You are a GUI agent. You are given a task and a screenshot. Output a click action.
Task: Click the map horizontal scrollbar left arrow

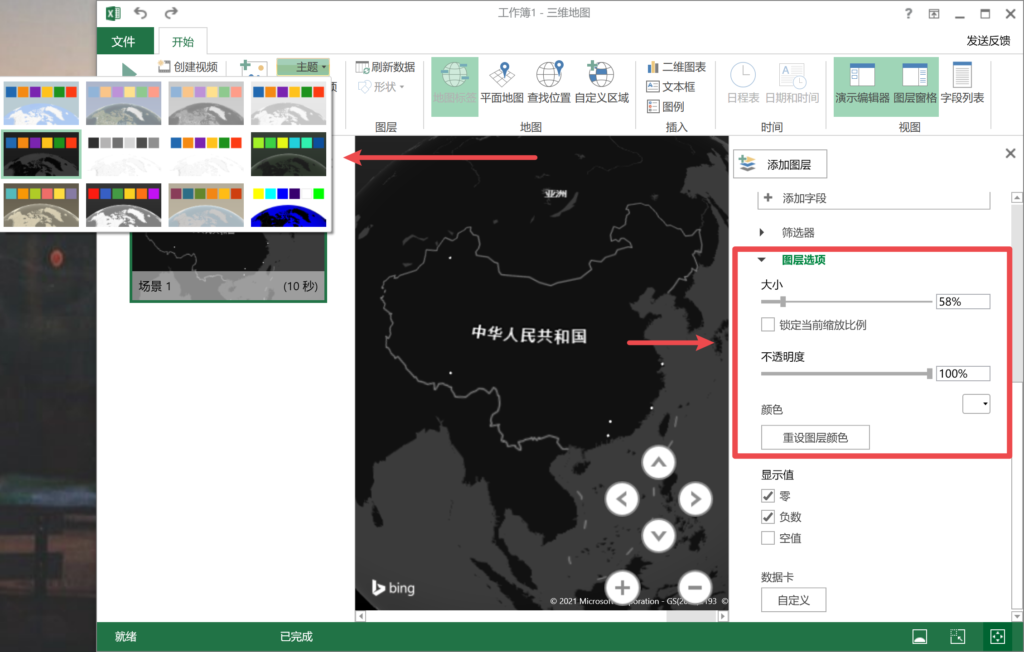(360, 616)
